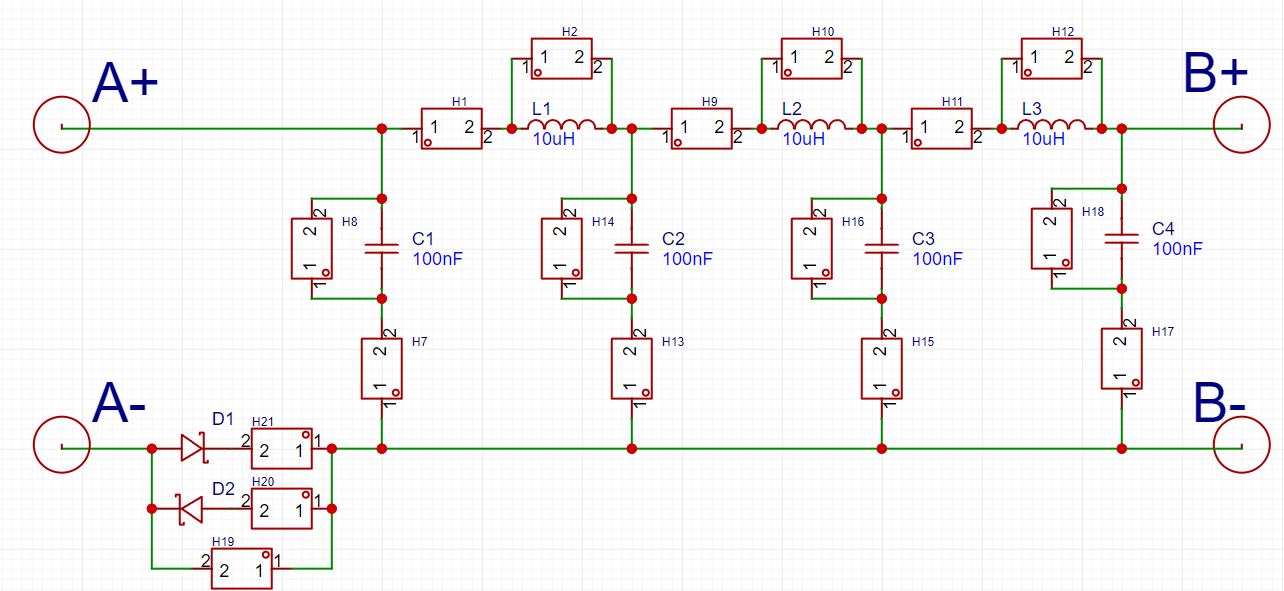Select the A+ net label text
This screenshot has width=1284, height=591.
(126, 82)
